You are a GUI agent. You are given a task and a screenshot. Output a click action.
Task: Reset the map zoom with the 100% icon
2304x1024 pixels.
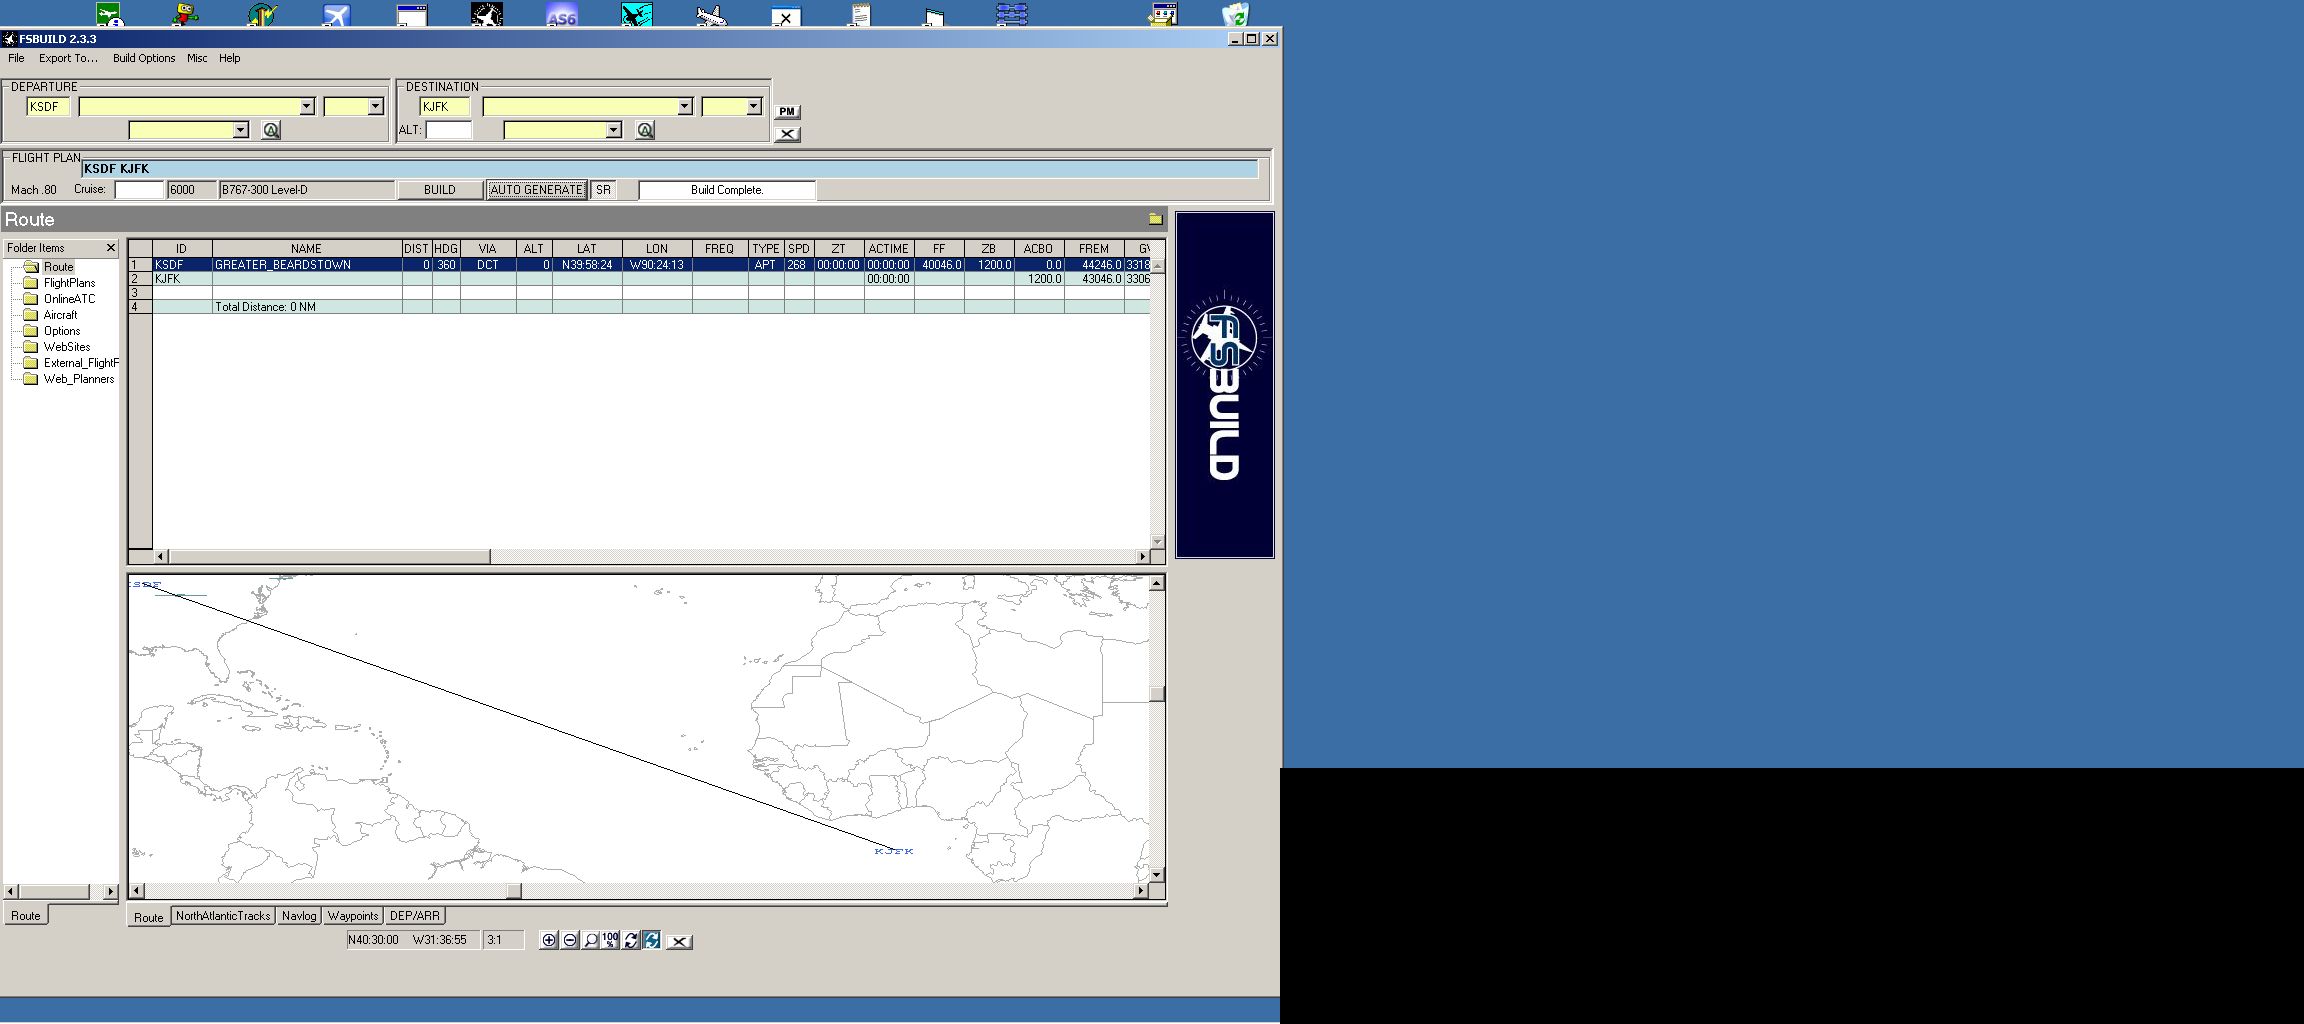tap(610, 940)
